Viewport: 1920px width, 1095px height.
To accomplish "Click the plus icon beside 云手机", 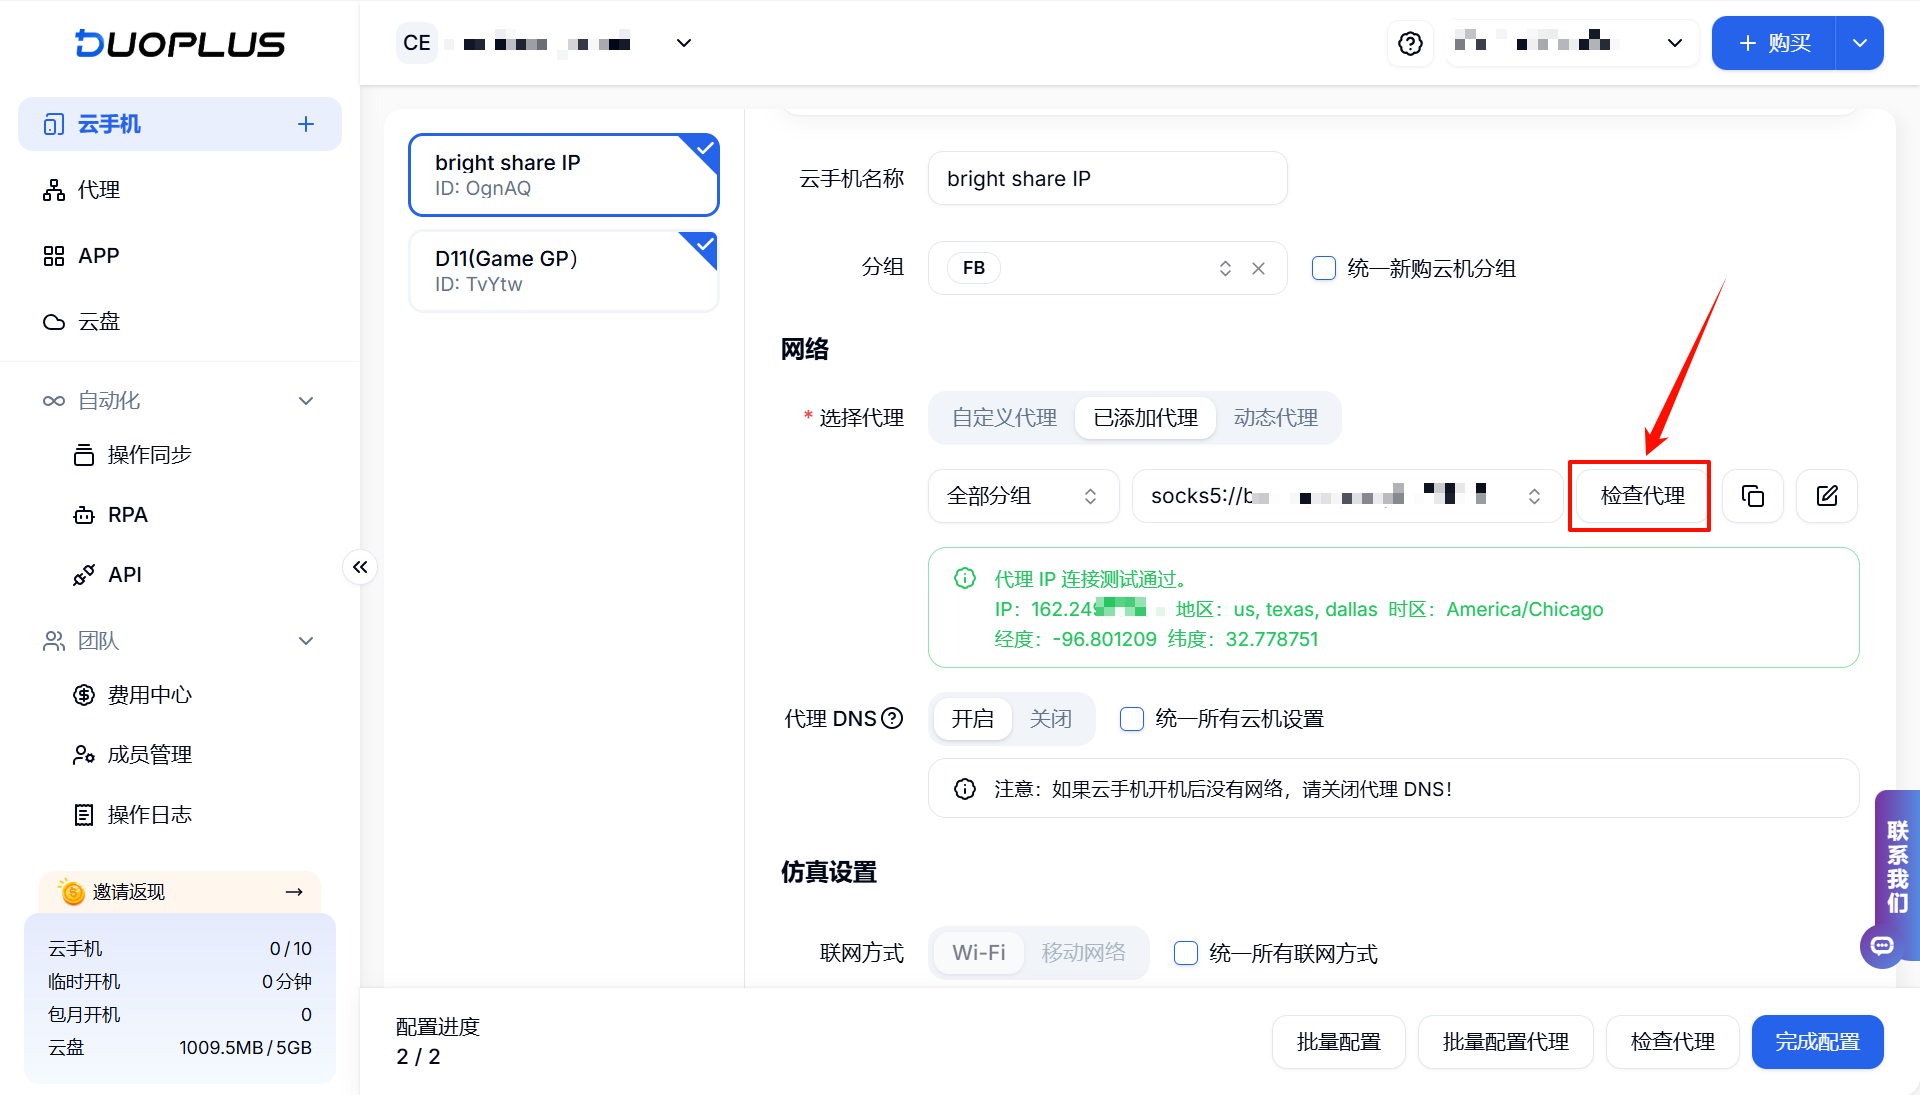I will [306, 124].
